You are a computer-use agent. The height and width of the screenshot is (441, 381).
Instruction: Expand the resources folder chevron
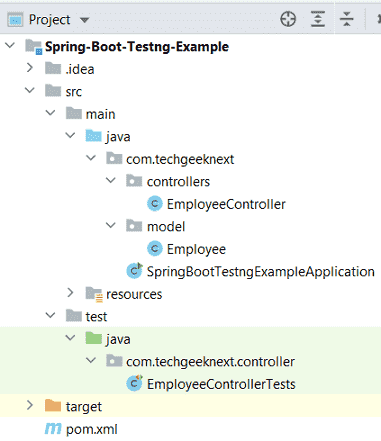(70, 293)
